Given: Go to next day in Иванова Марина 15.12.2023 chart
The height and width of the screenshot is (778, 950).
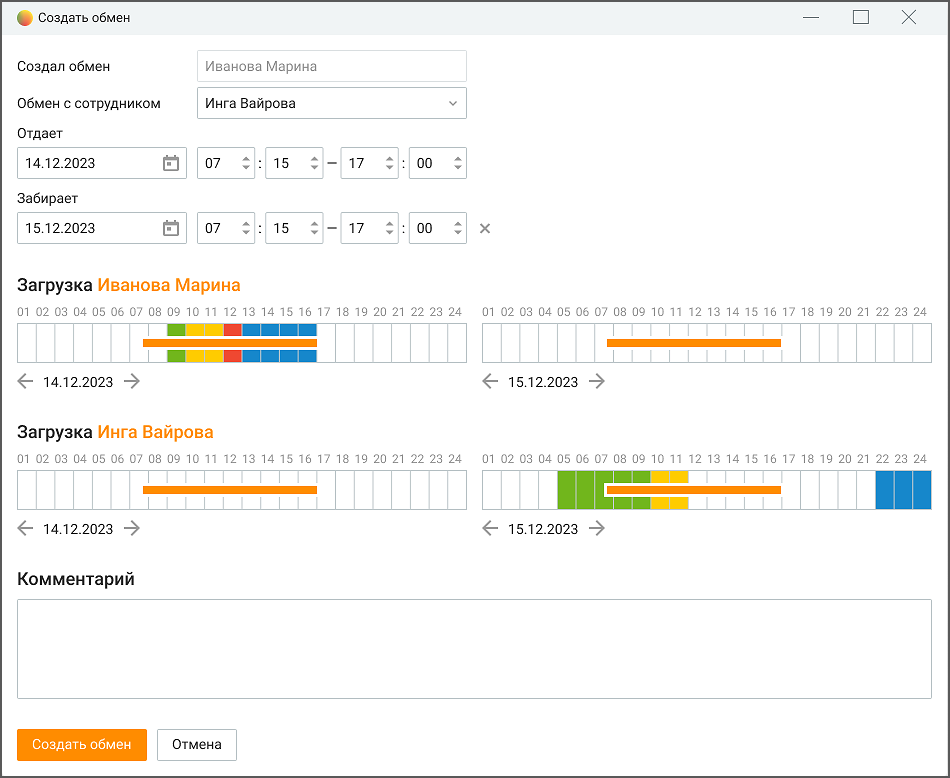Looking at the screenshot, I should coord(597,382).
